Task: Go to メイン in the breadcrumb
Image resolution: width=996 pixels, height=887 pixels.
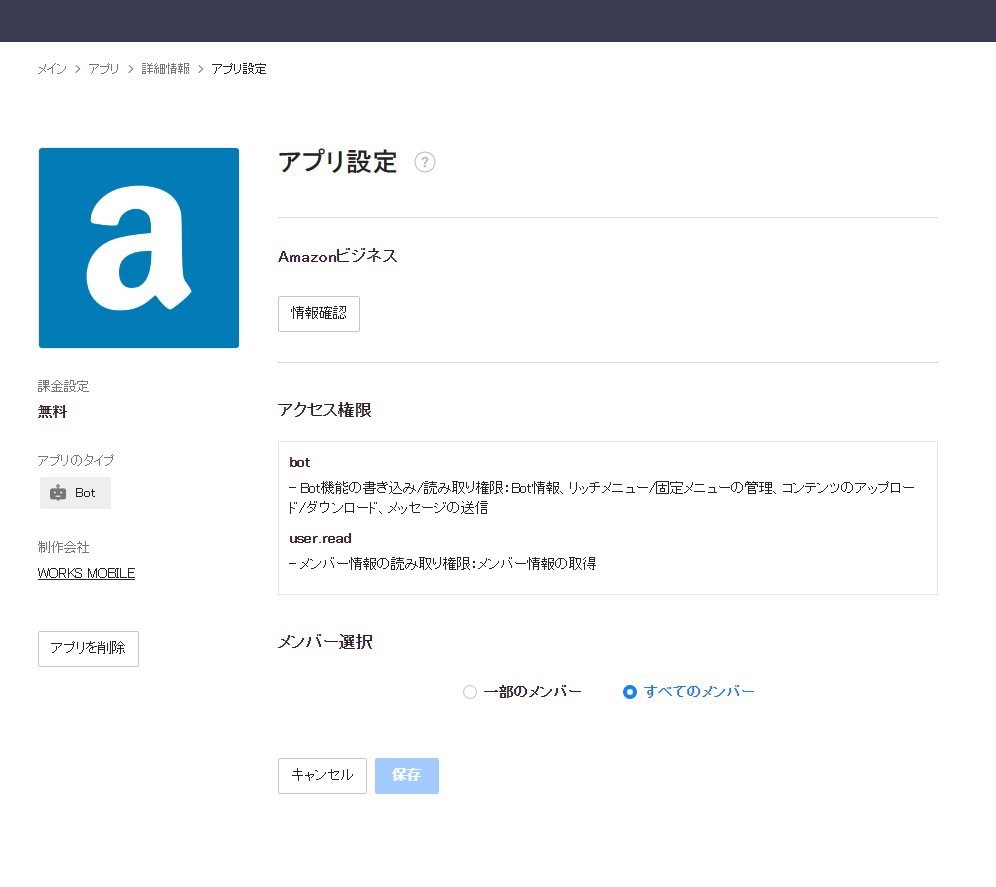Action: pyautogui.click(x=52, y=69)
